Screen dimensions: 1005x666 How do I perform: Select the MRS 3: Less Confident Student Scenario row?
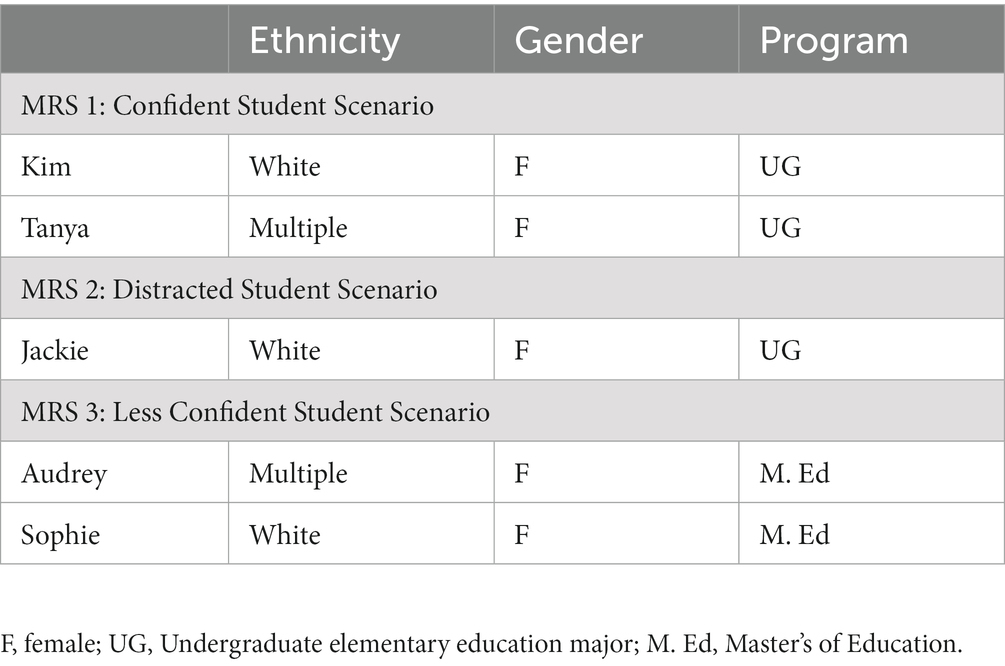pos(502,410)
